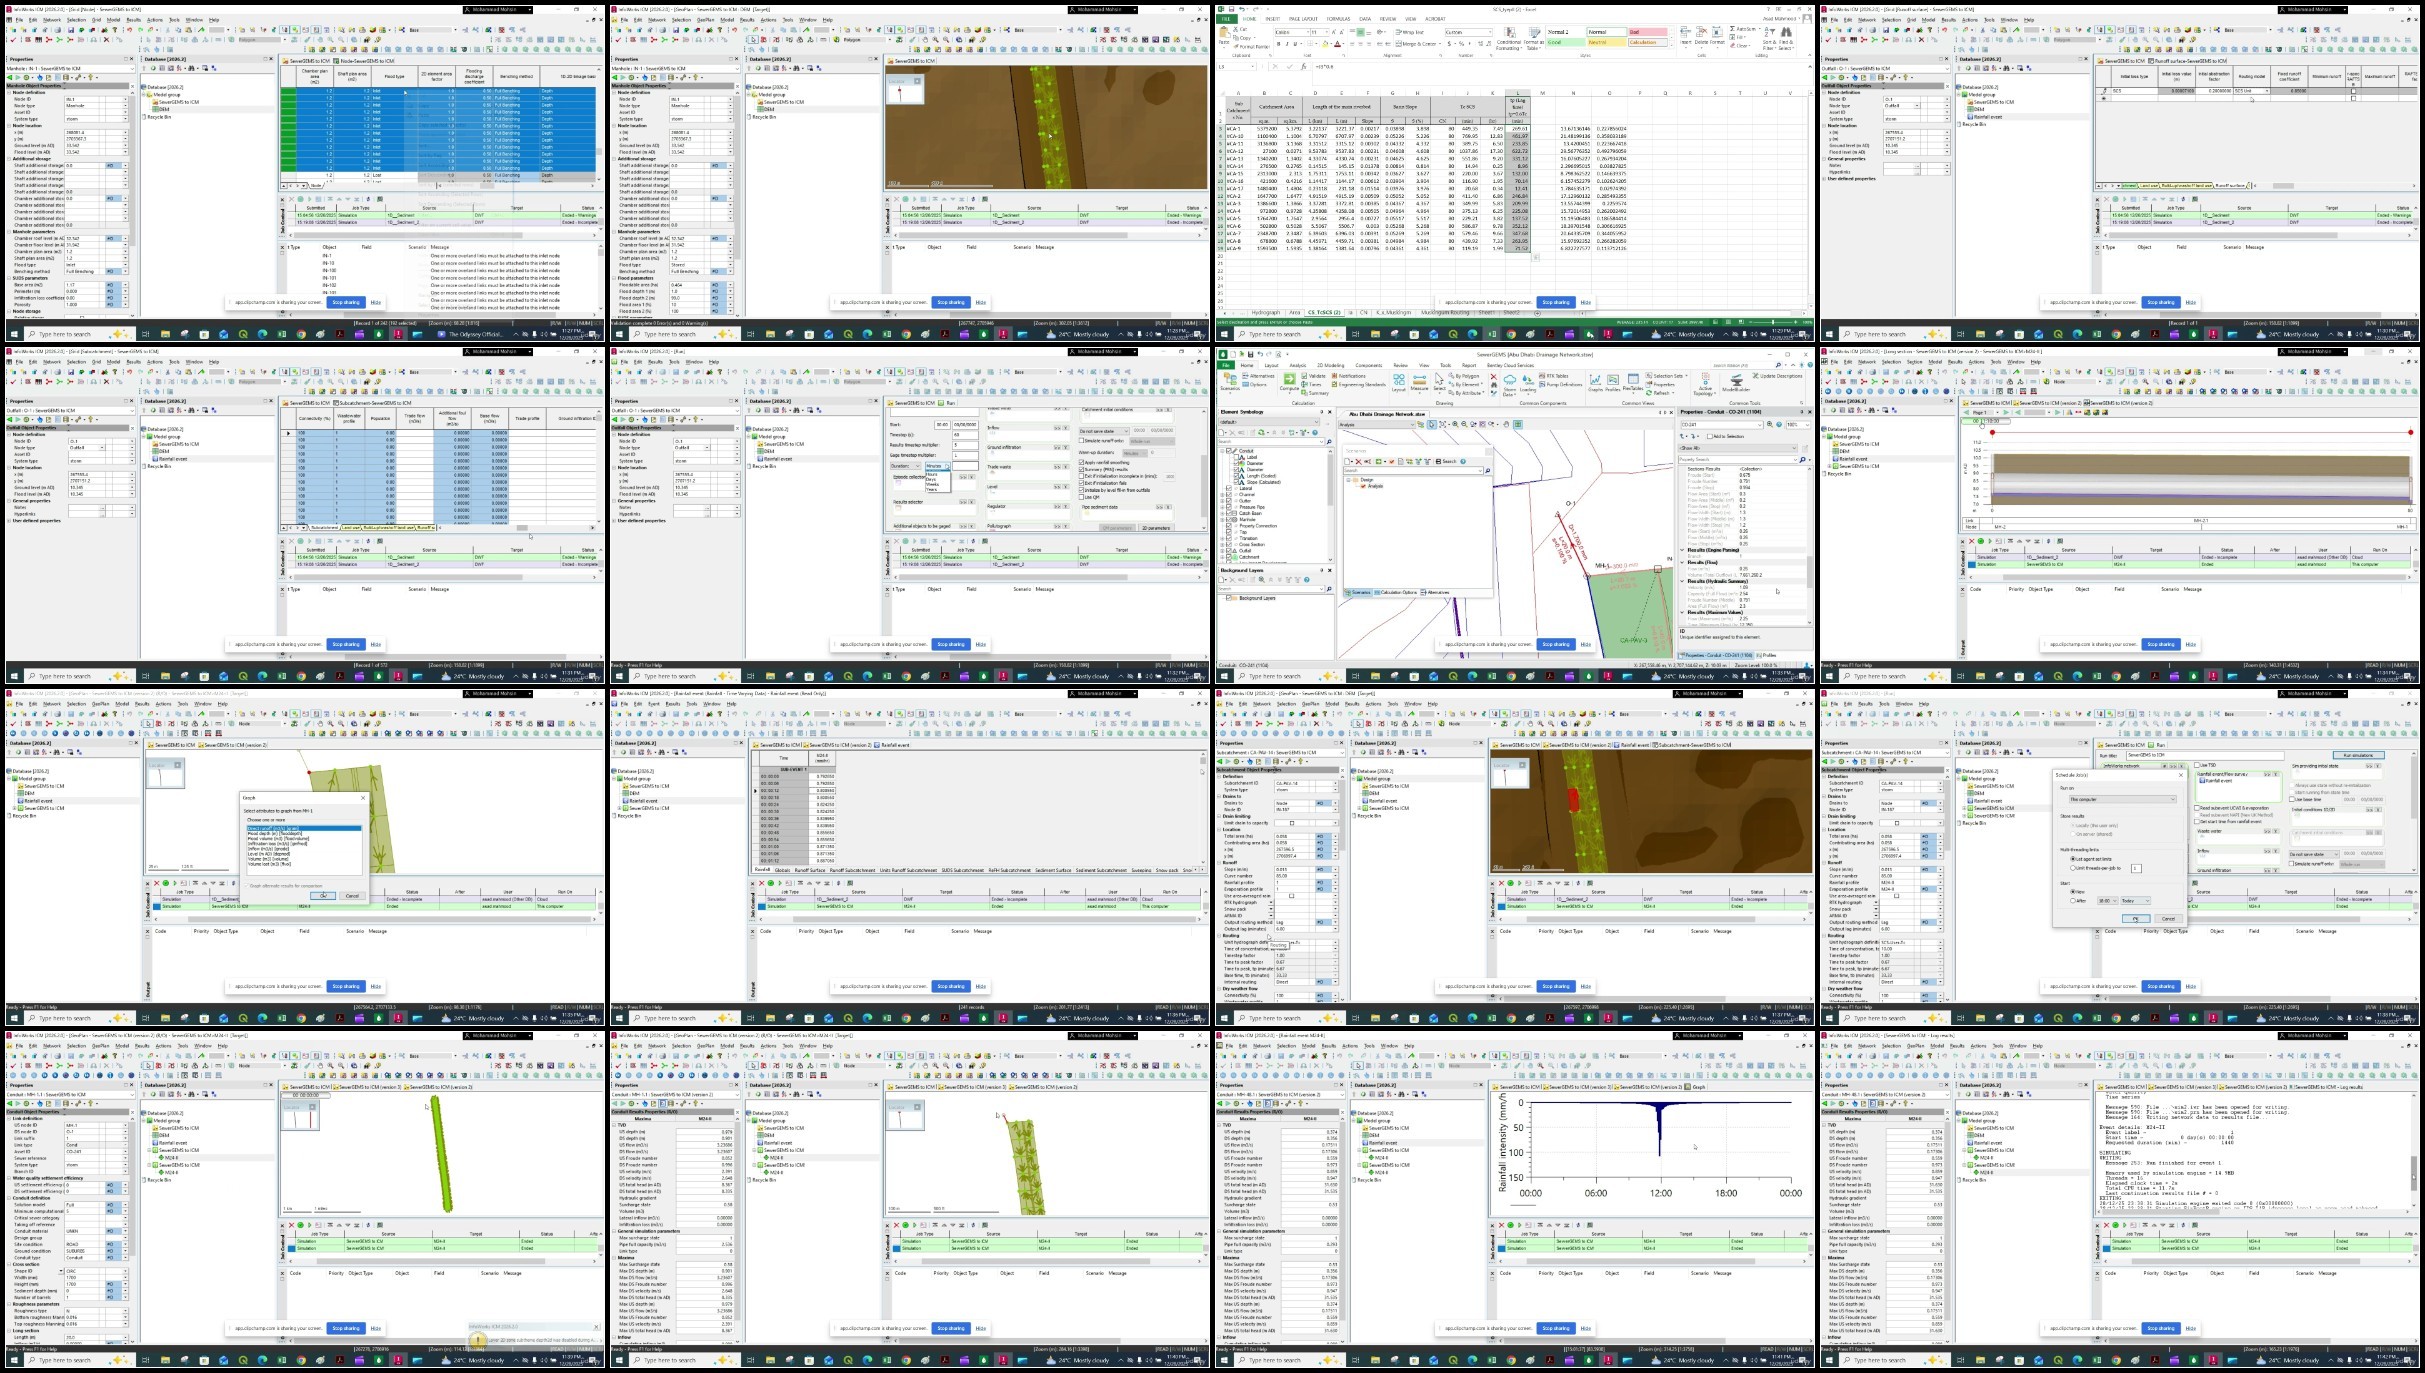Select 'Let agent set limits' in Schedule Job(s)
This screenshot has width=2425, height=1373.
(x=2073, y=859)
